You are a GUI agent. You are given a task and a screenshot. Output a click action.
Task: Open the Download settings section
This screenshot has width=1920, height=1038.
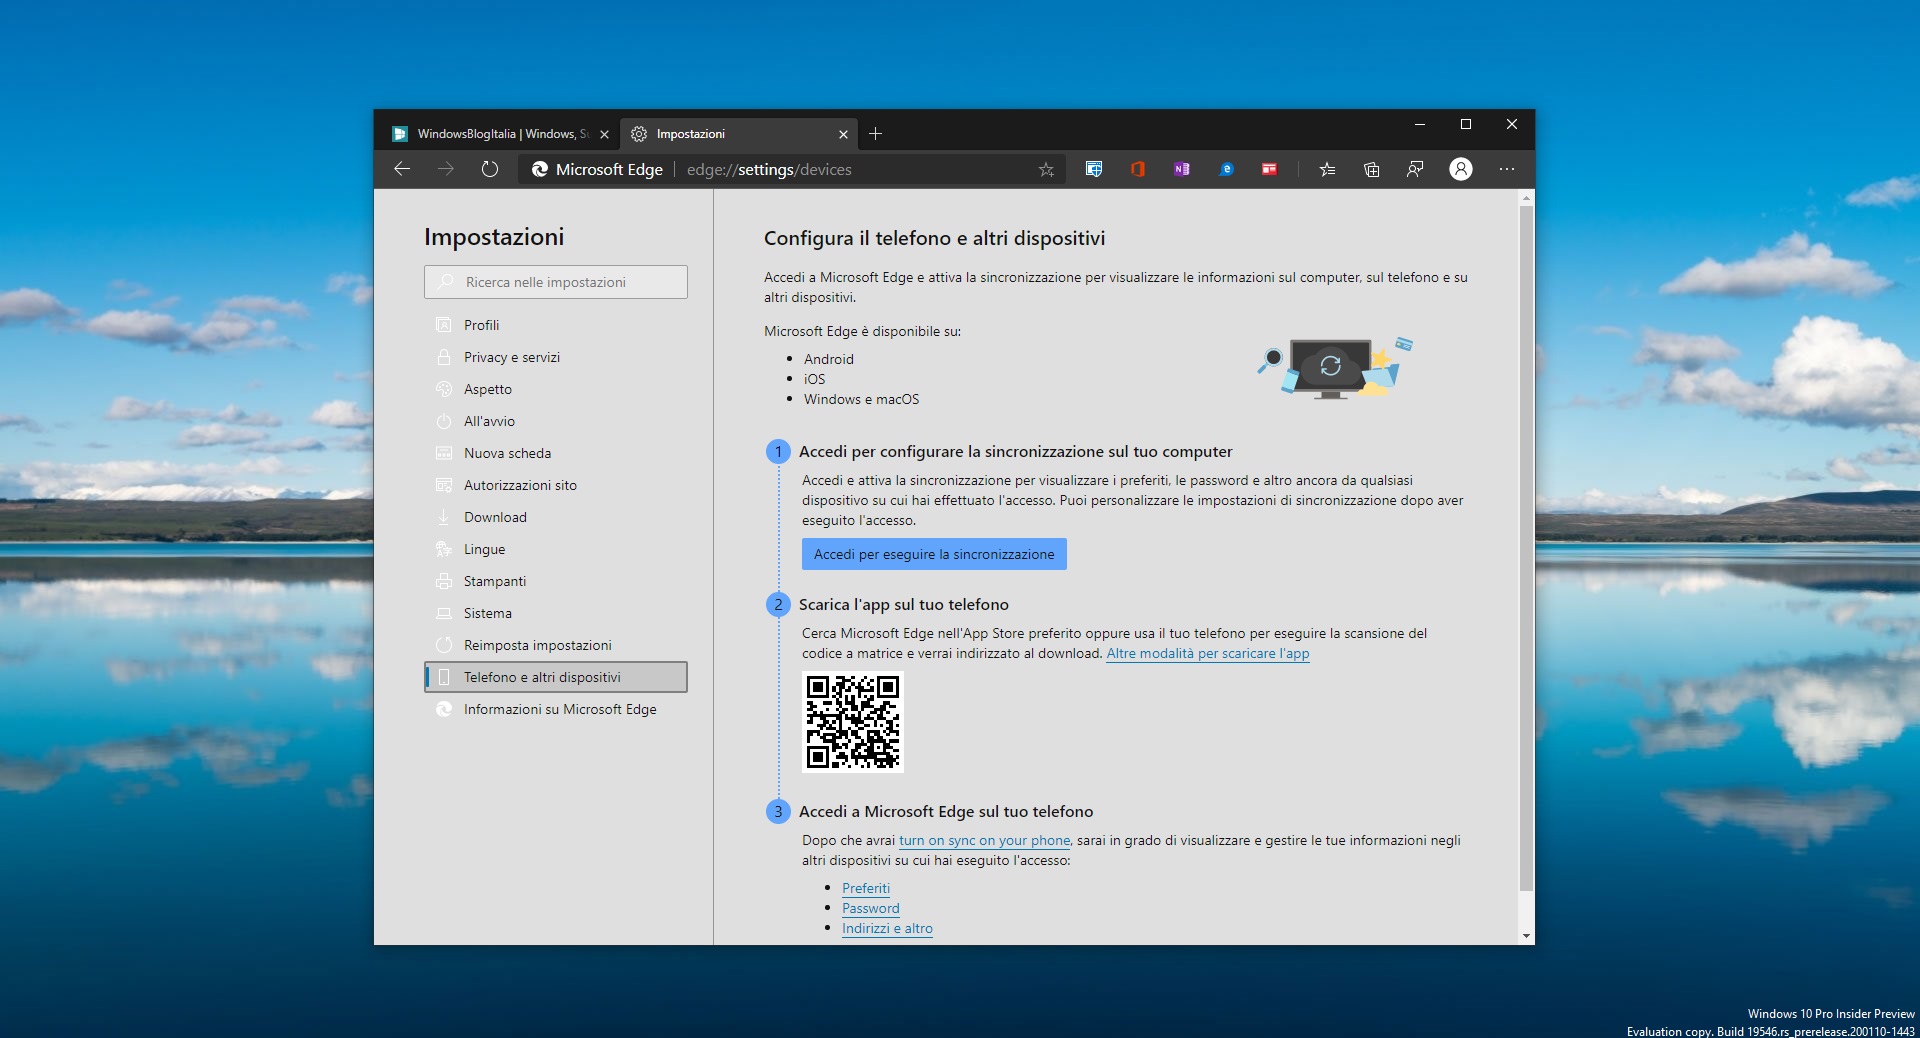coord(556,517)
